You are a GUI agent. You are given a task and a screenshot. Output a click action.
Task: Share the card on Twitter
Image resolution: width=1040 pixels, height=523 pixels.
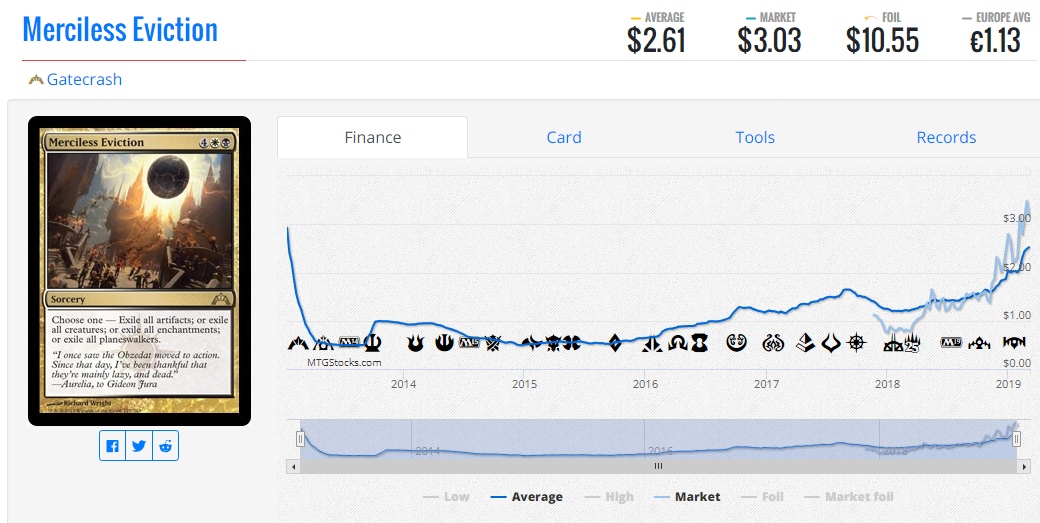139,445
